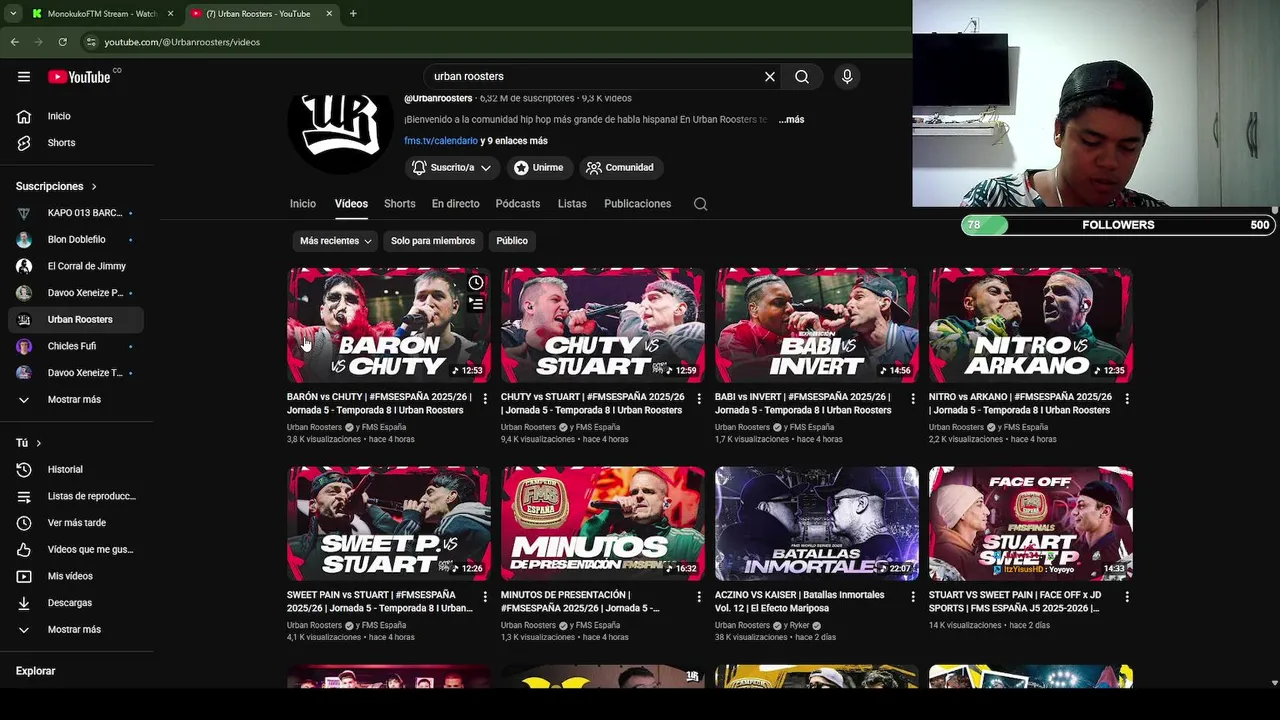Open y 9 enlaces más link
This screenshot has height=720, width=1280.
coord(514,141)
